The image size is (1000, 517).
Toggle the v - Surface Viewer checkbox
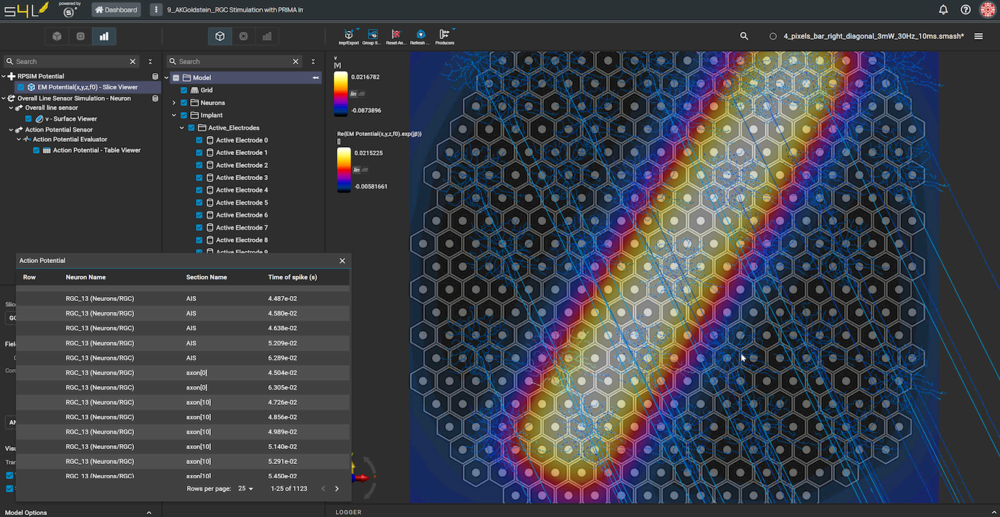(28, 119)
